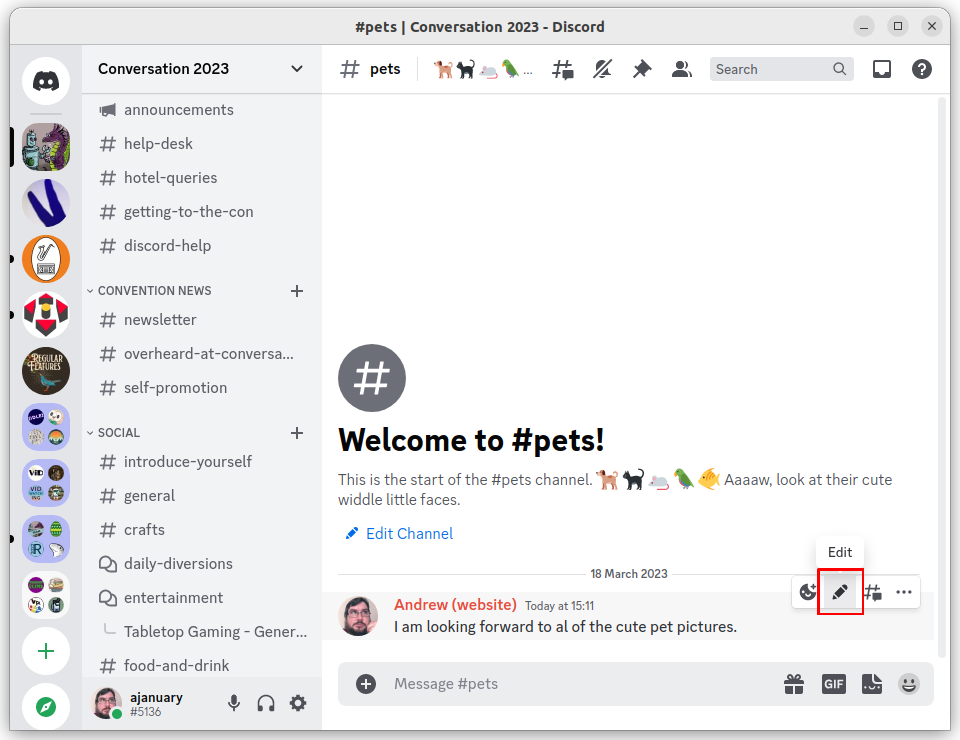Image resolution: width=960 pixels, height=740 pixels.
Task: Open the orange saxophone server icon
Action: point(46,259)
